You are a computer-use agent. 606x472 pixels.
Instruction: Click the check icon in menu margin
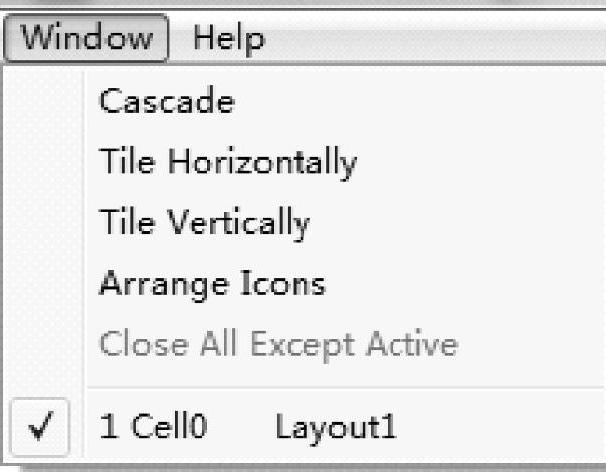click(42, 428)
